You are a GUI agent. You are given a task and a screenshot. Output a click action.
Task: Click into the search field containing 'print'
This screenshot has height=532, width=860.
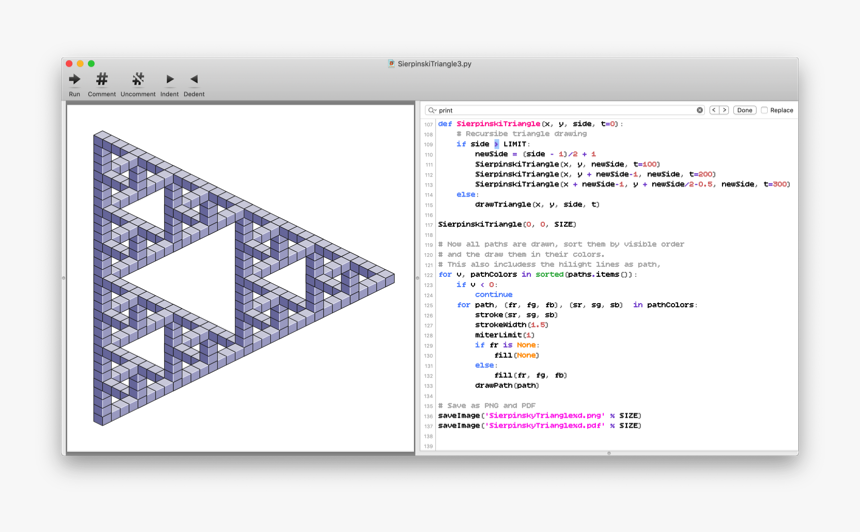coord(560,110)
